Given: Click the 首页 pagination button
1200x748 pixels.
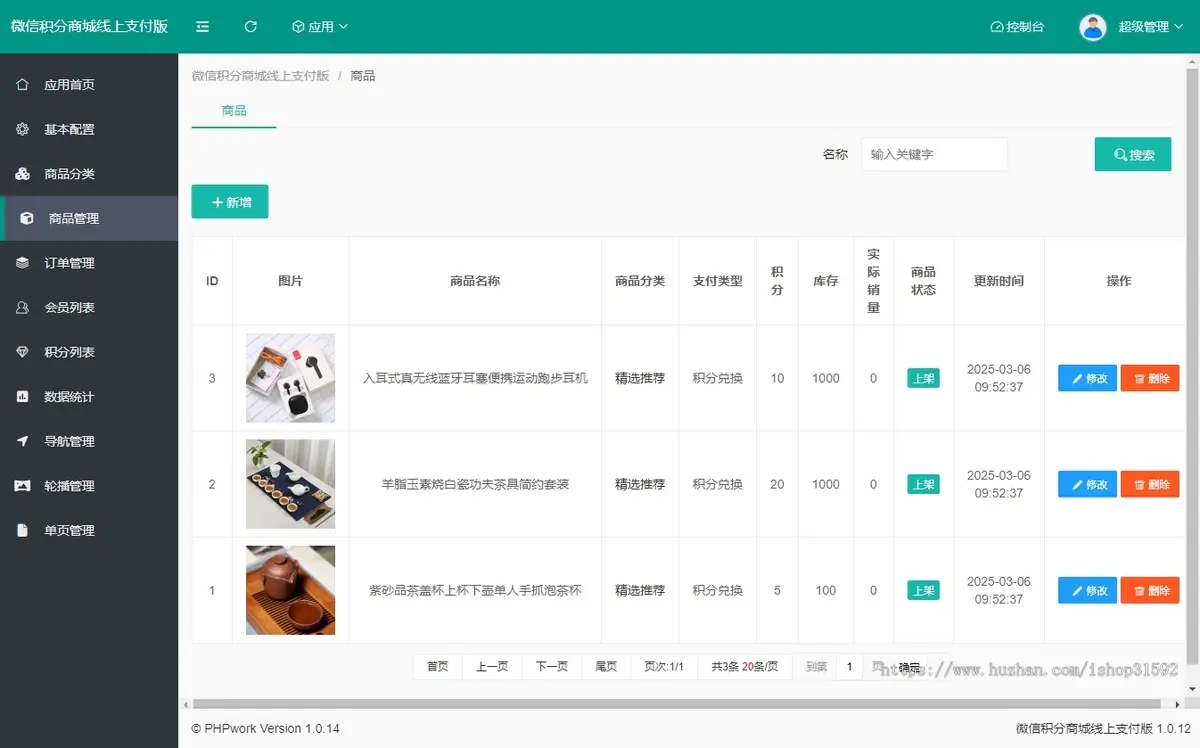Looking at the screenshot, I should pyautogui.click(x=438, y=666).
